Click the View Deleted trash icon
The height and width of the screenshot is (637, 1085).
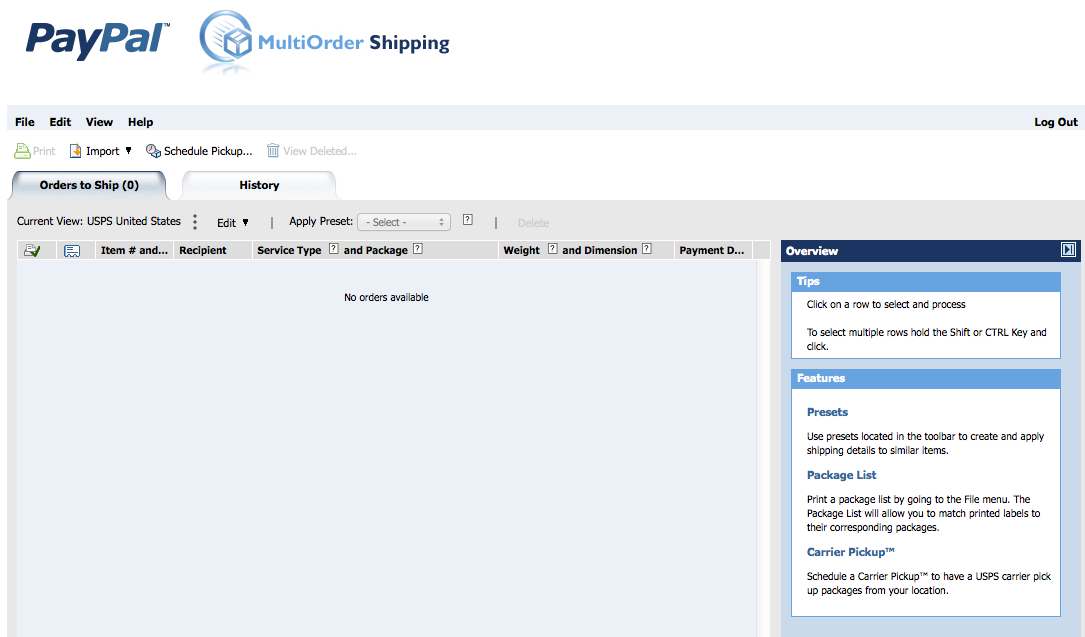coord(273,151)
